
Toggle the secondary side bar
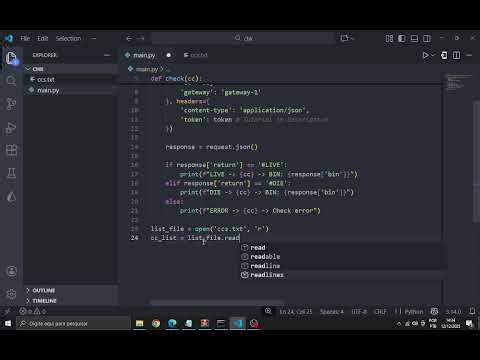click(427, 38)
